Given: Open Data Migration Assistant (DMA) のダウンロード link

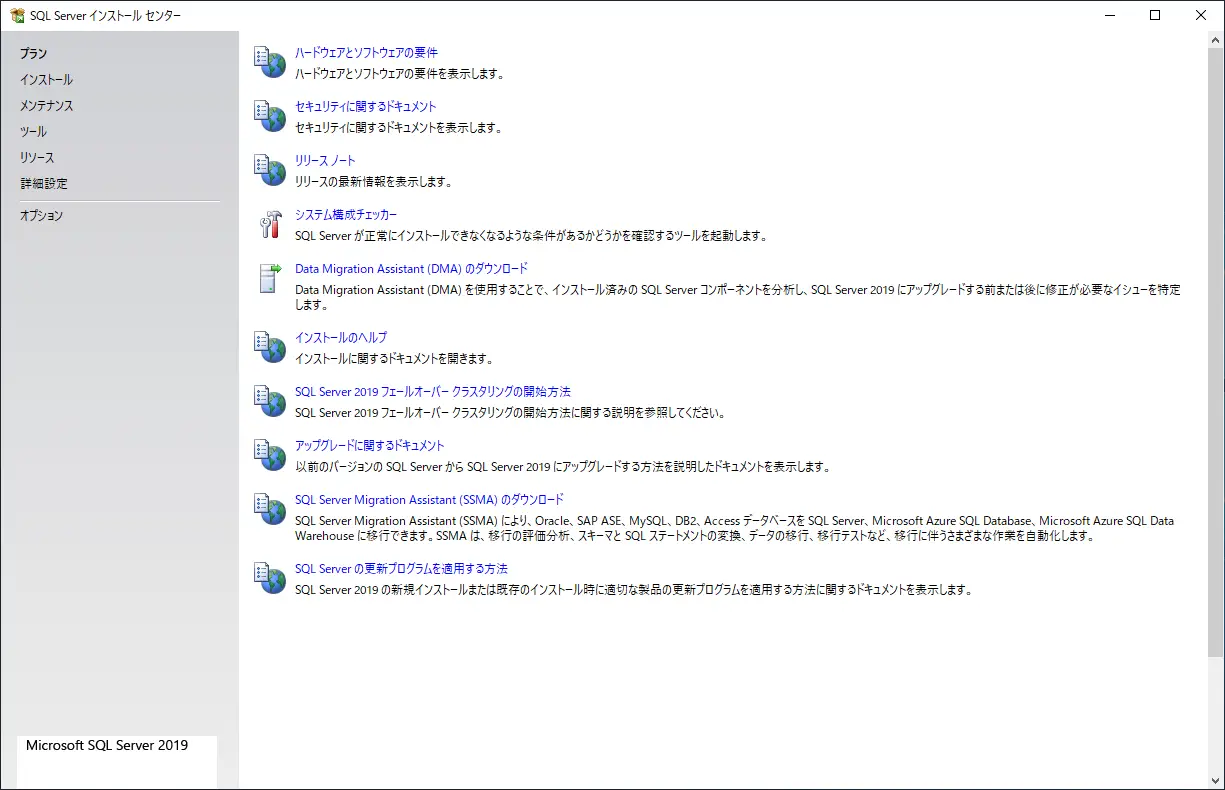Looking at the screenshot, I should tap(411, 268).
